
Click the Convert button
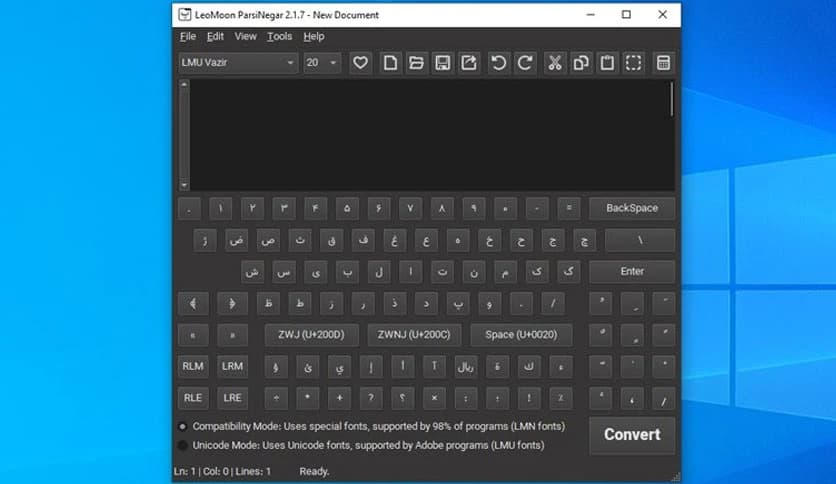click(x=632, y=435)
